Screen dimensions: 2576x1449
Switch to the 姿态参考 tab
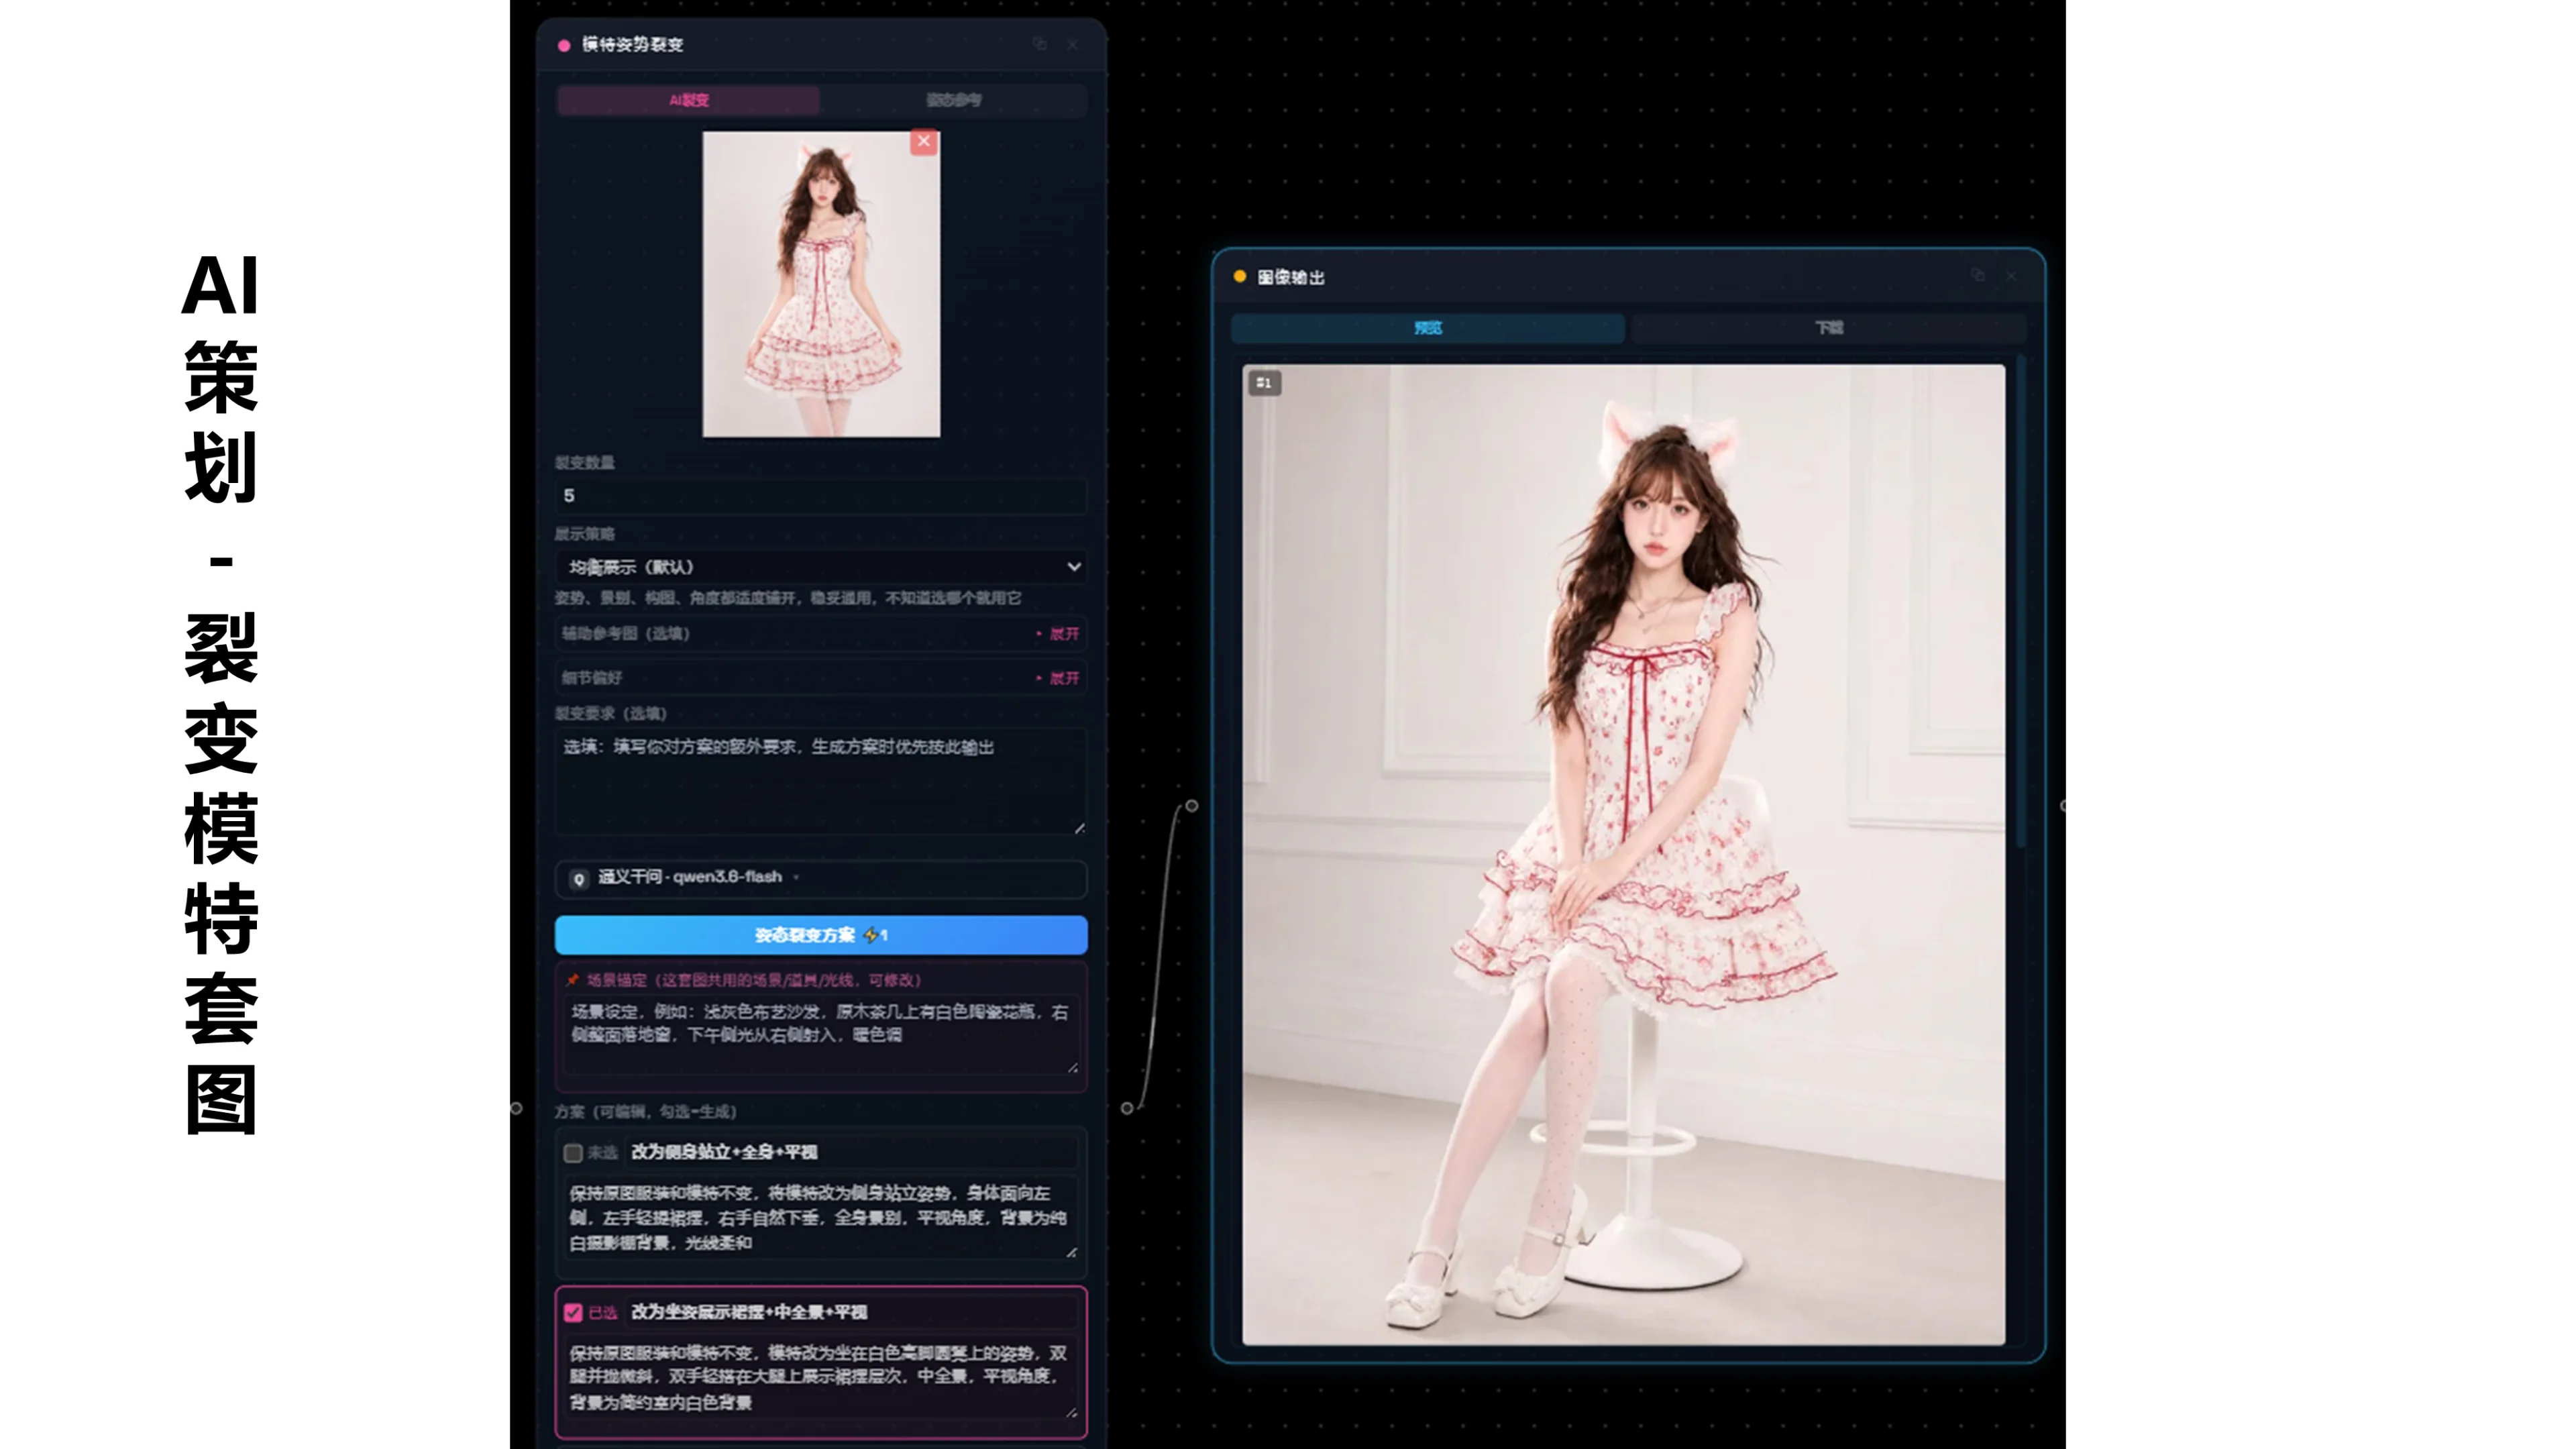[953, 100]
